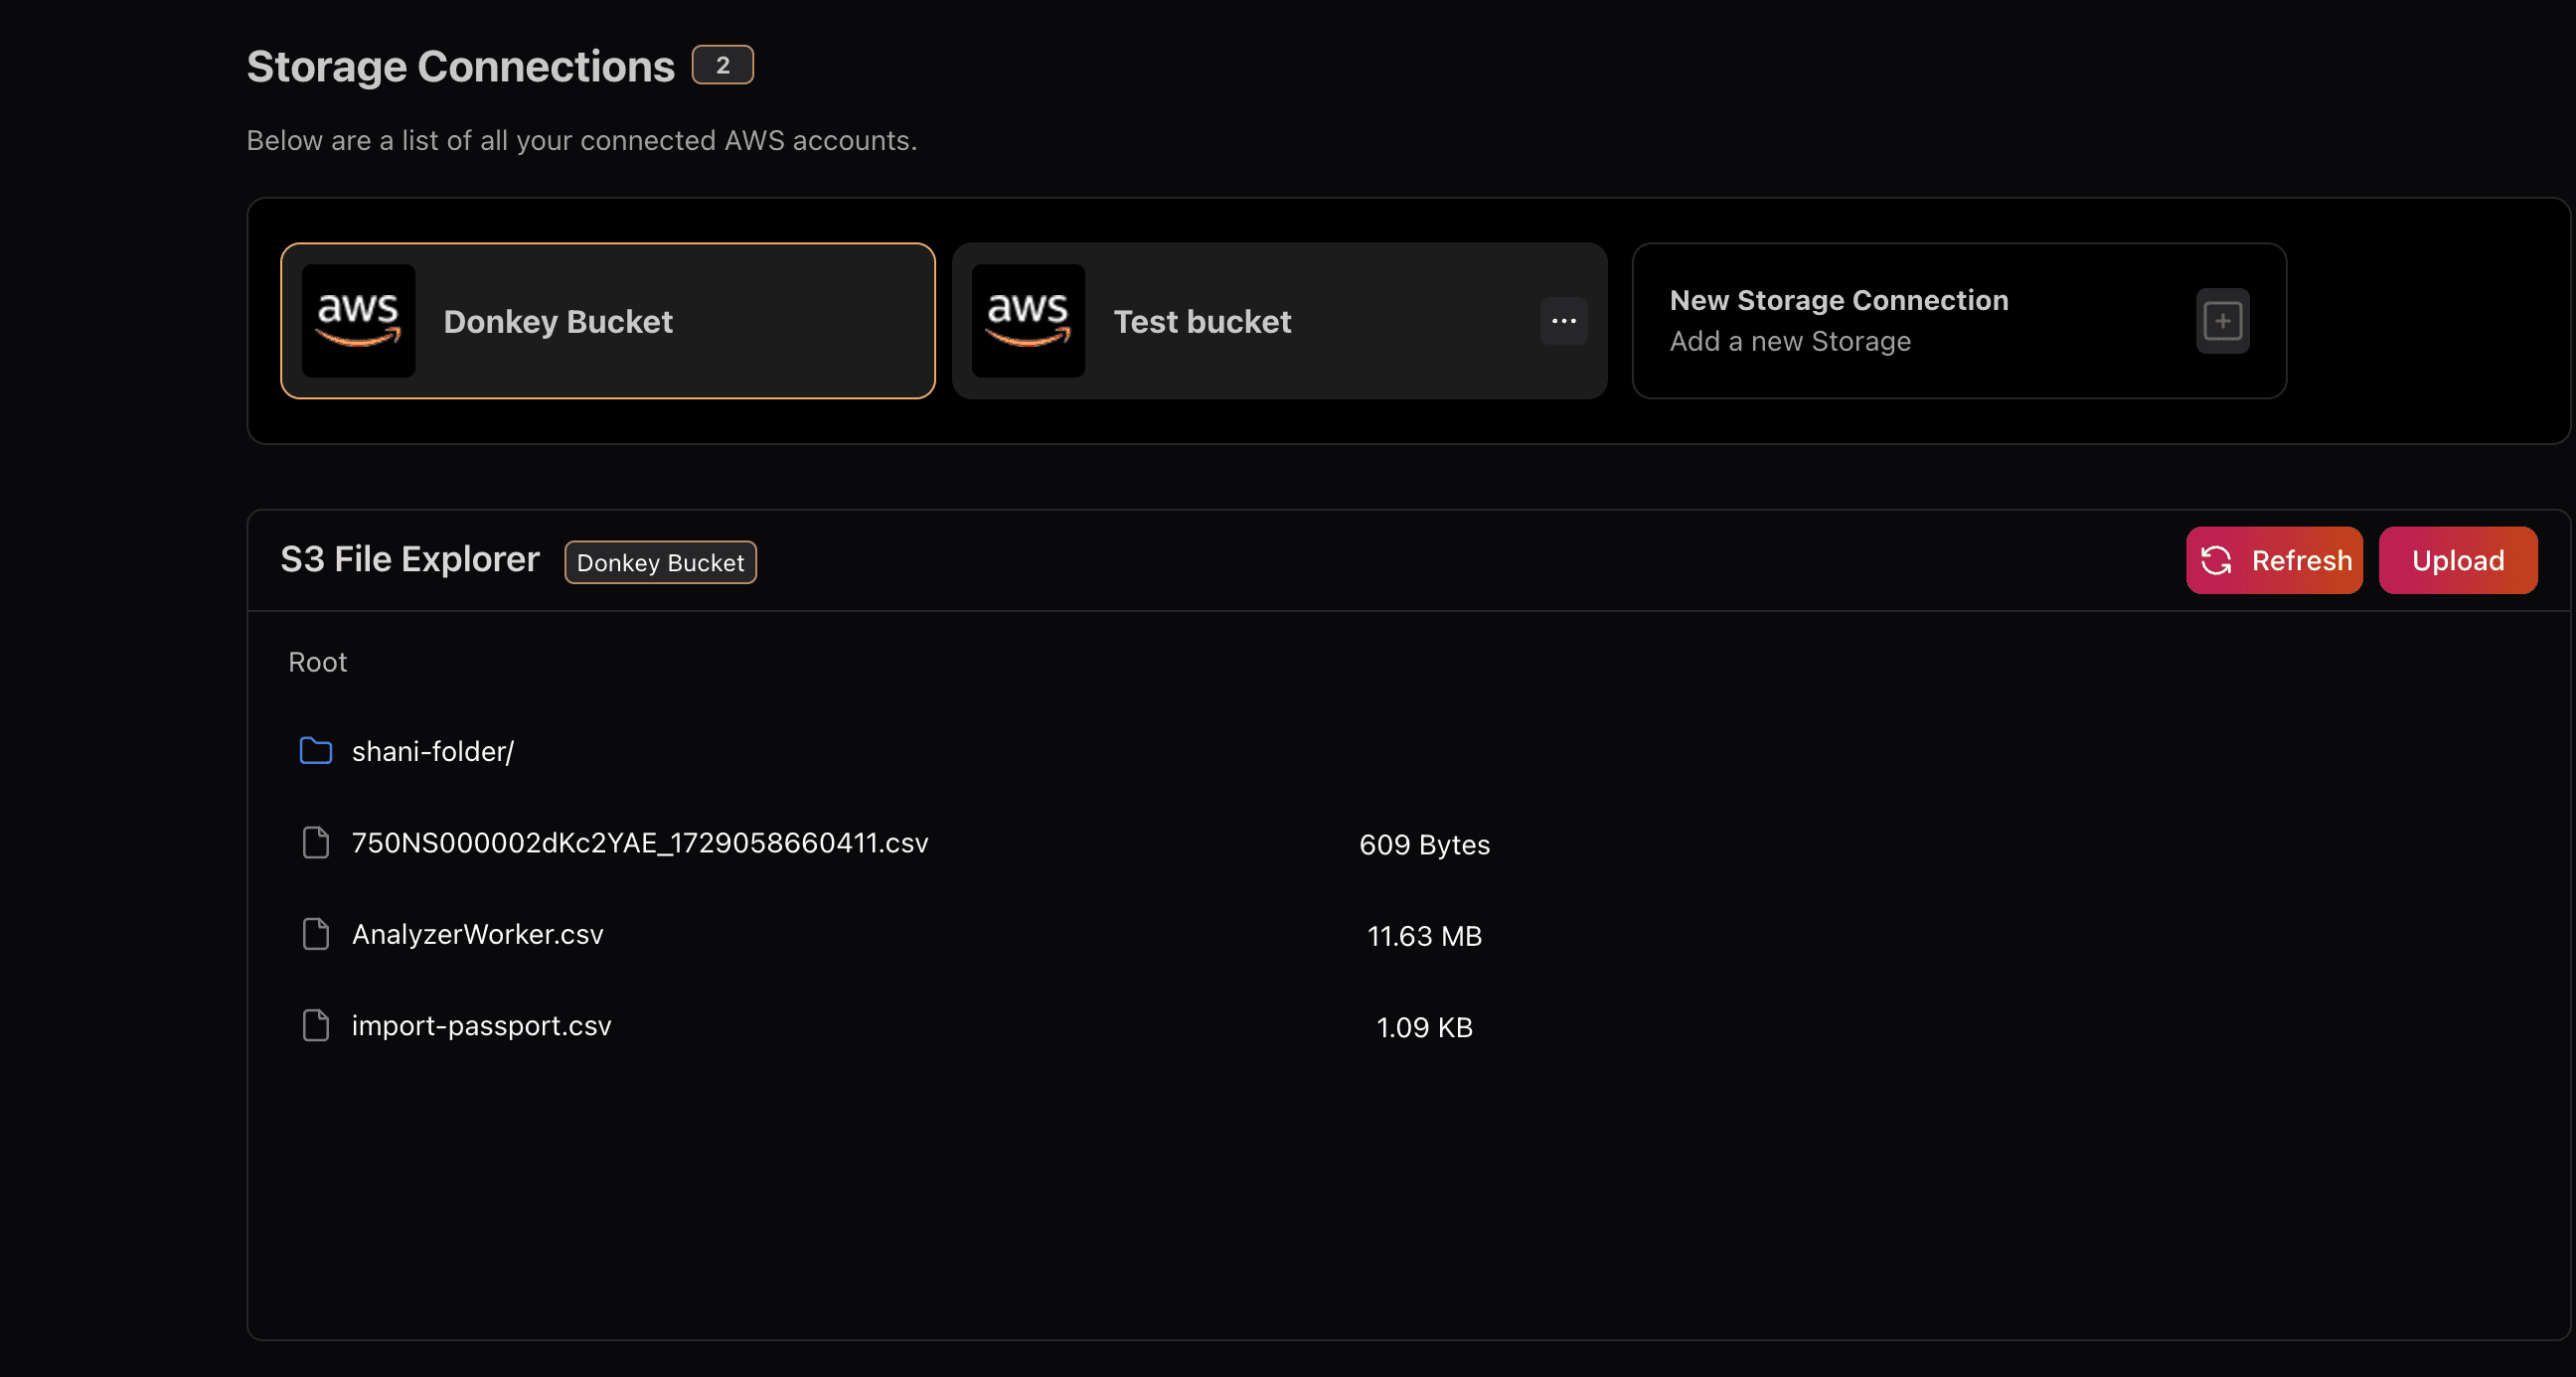This screenshot has height=1377, width=2576.
Task: Click the AWS logo on Test bucket
Action: 1028,321
